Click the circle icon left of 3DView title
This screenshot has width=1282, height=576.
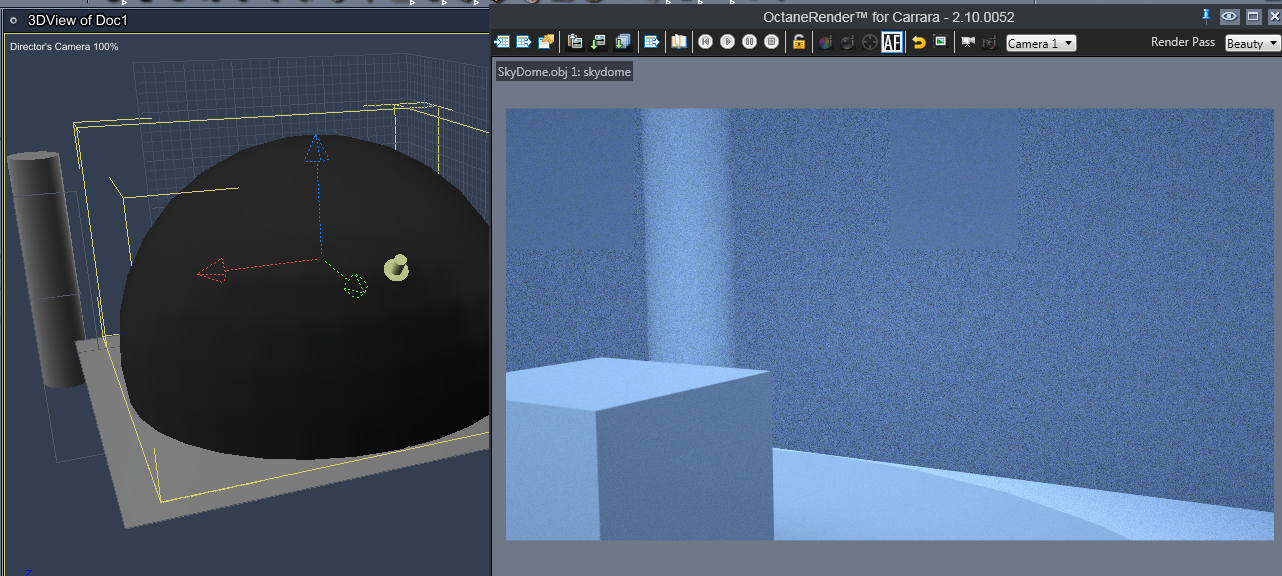pyautogui.click(x=13, y=20)
